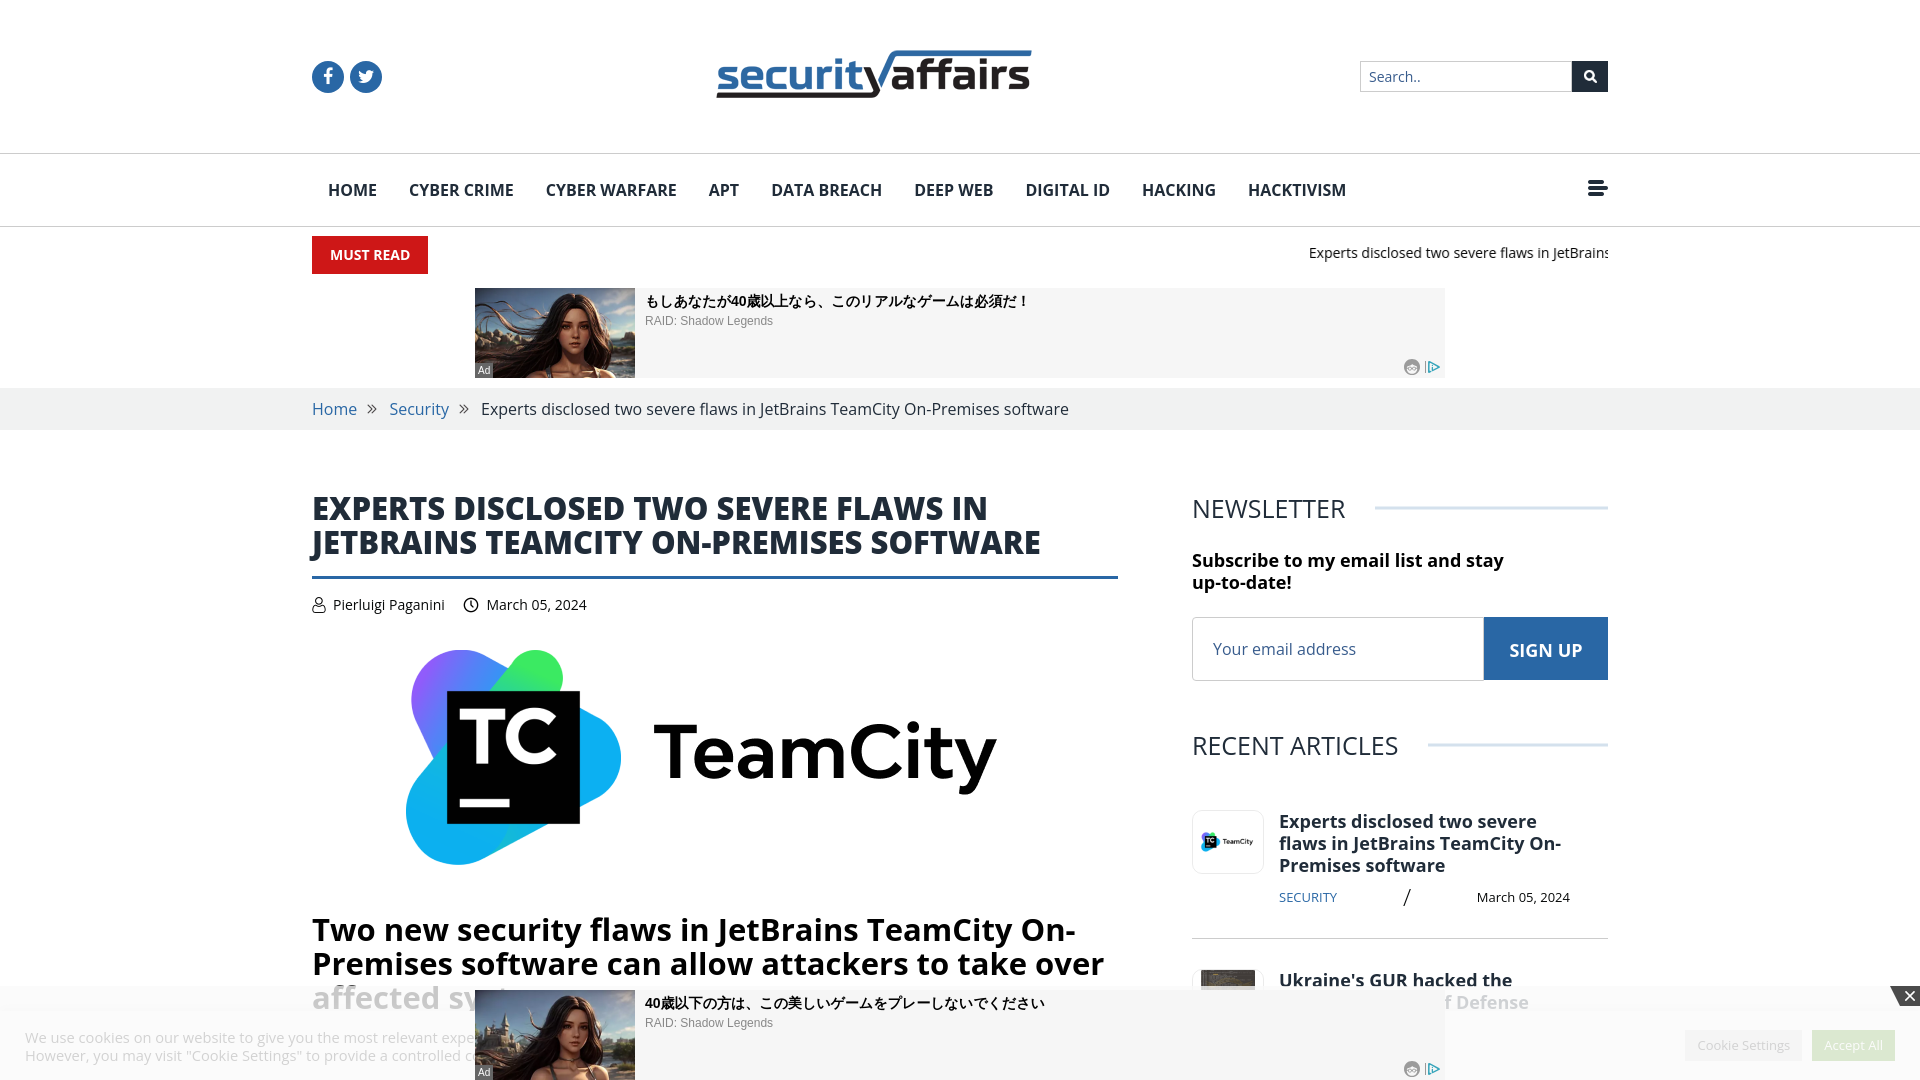
Task: Click Accept All cookies button
Action: click(x=1853, y=1044)
